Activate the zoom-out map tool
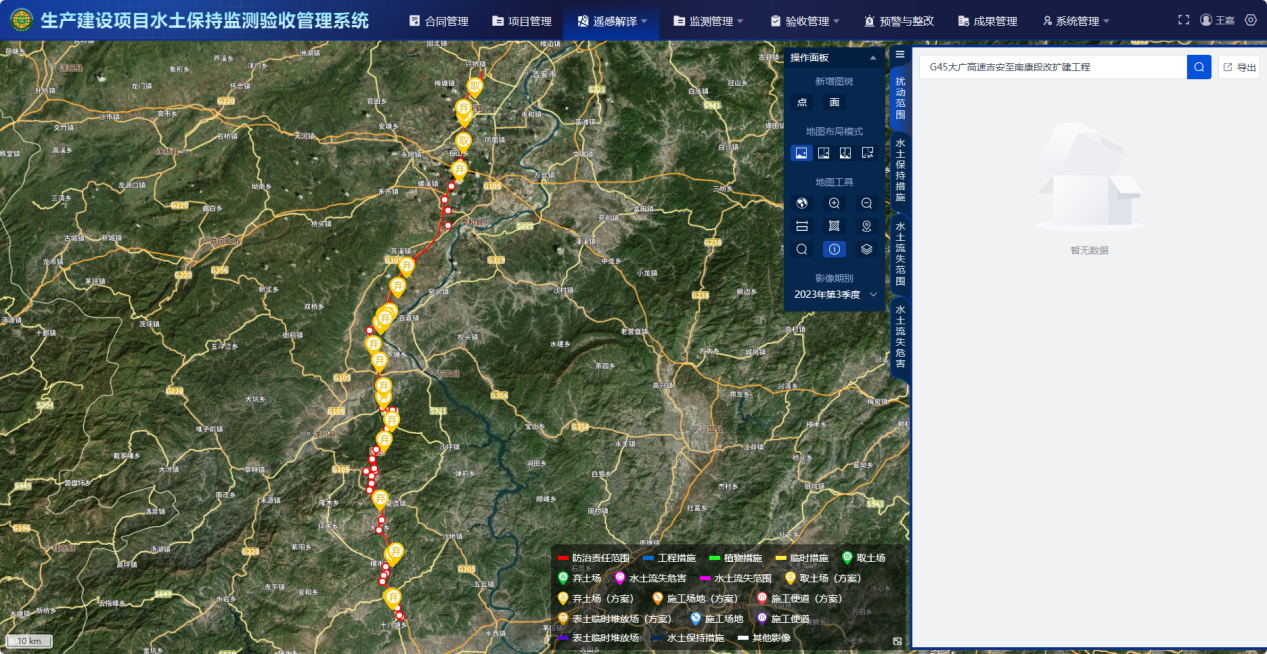1267x654 pixels. pyautogui.click(x=866, y=203)
